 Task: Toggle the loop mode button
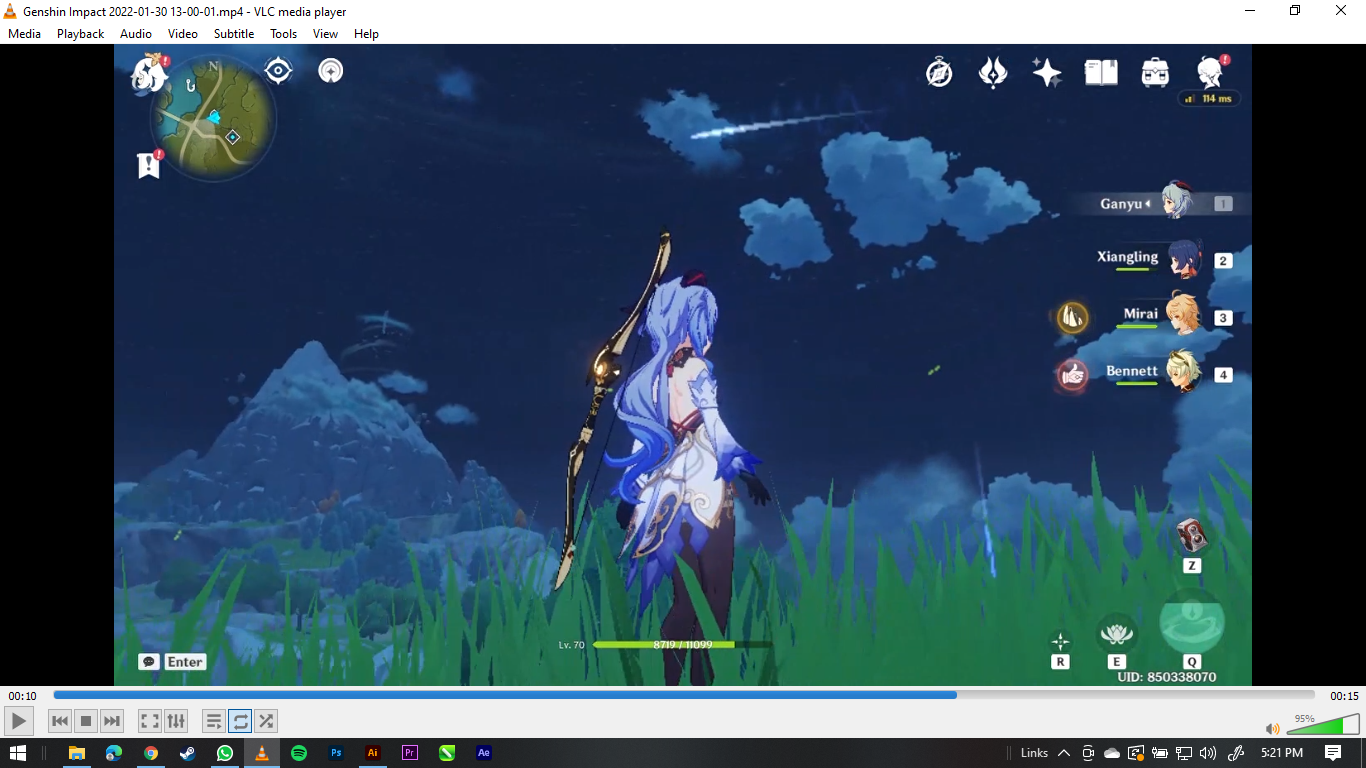click(x=240, y=721)
